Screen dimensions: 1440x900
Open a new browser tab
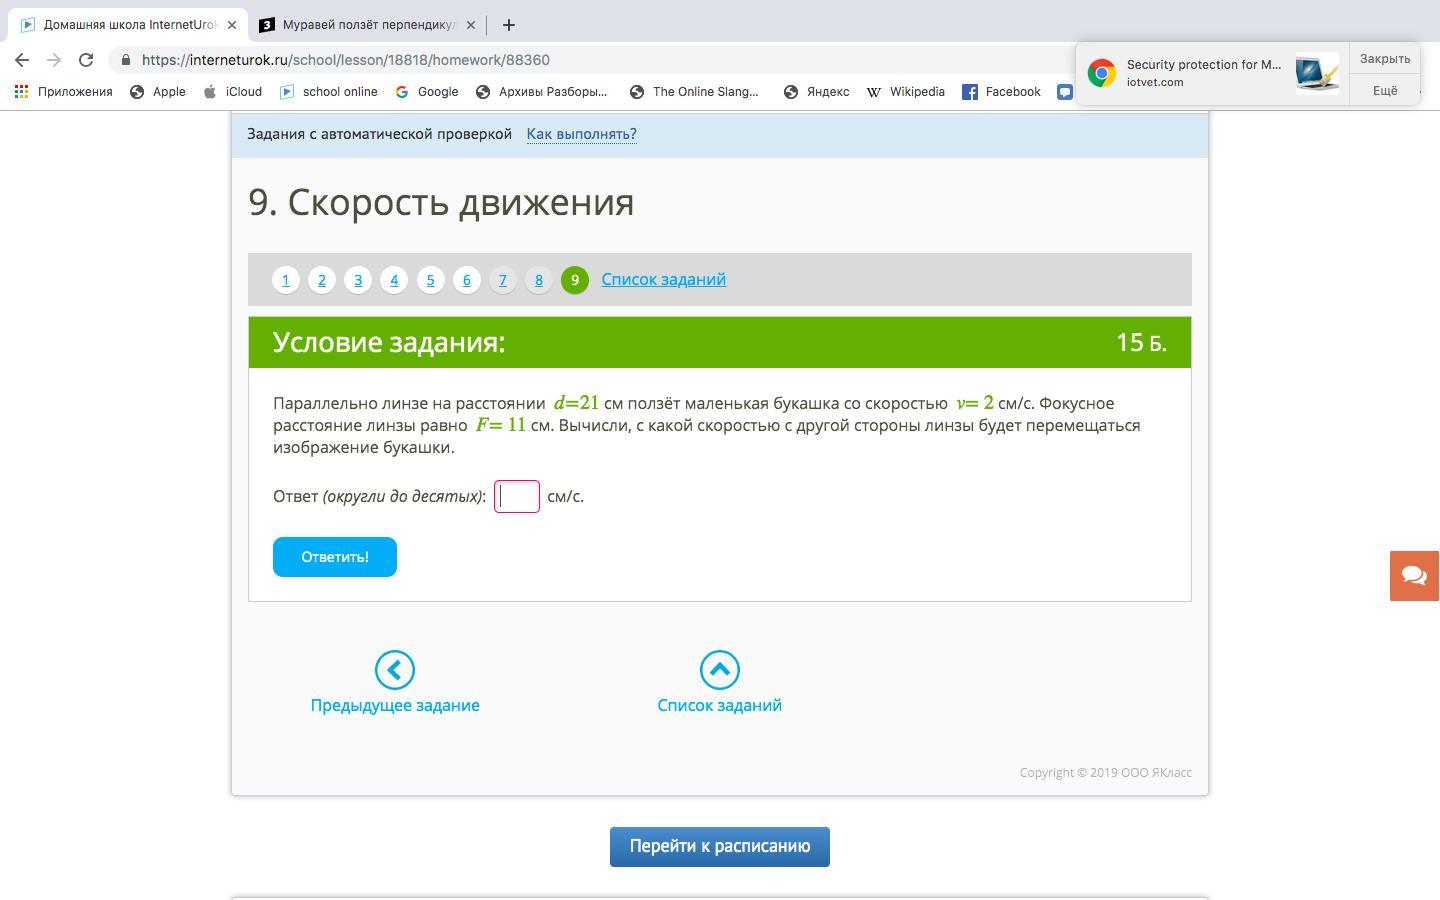pos(509,25)
